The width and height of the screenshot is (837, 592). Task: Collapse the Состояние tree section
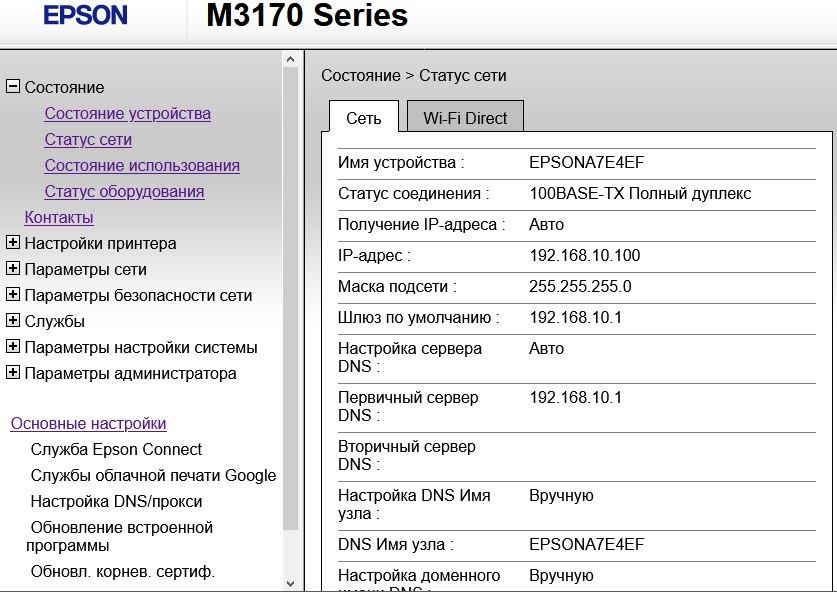click(13, 87)
